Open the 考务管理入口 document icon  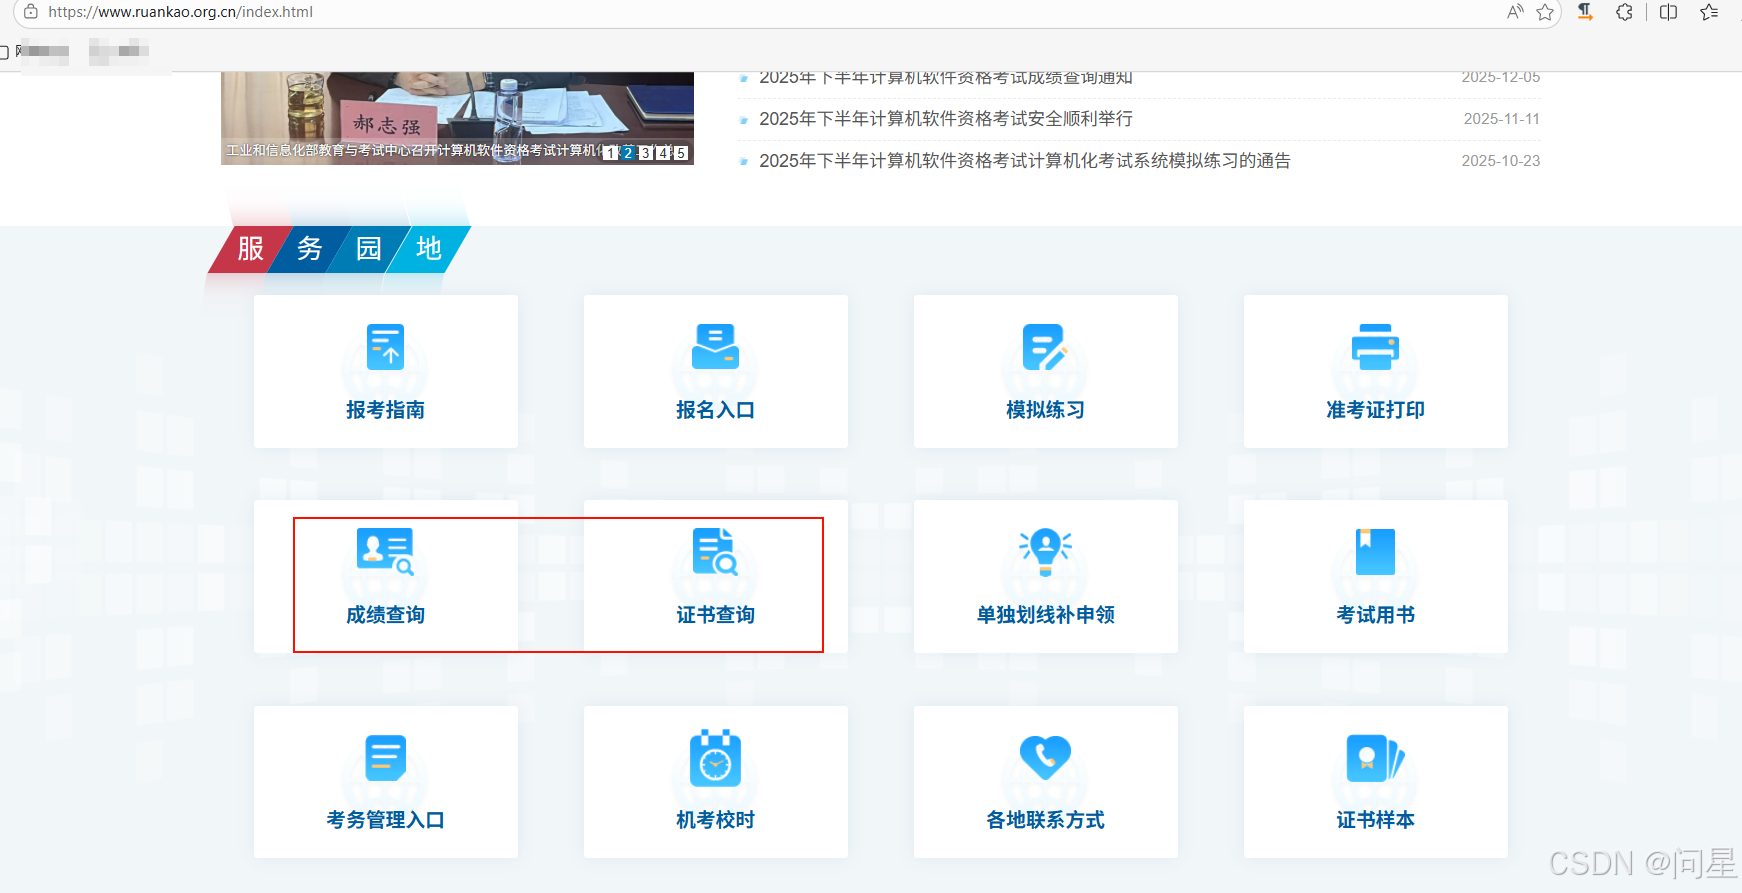[385, 758]
